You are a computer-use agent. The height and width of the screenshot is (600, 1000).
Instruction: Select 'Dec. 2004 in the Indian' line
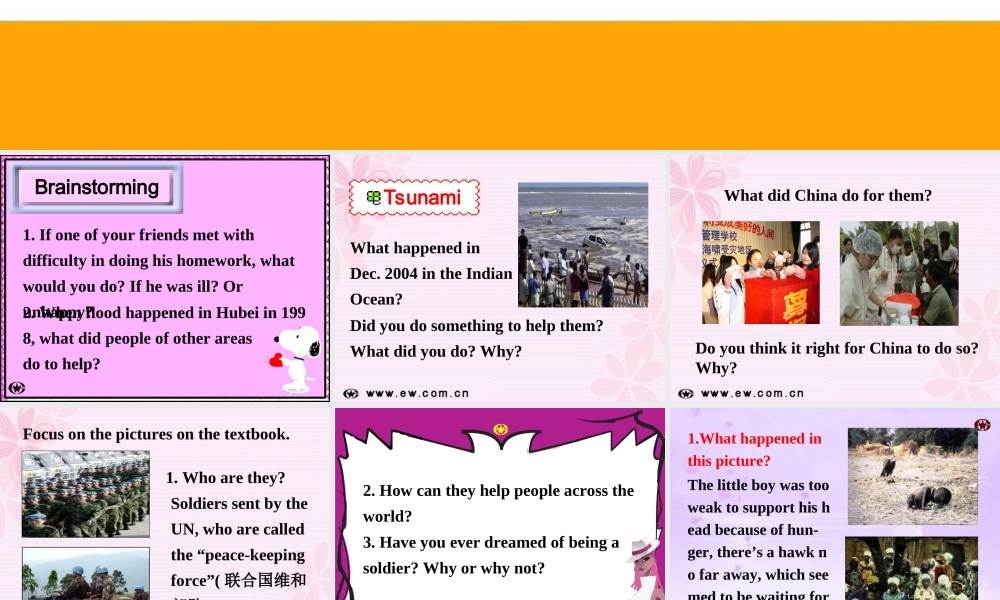point(431,274)
